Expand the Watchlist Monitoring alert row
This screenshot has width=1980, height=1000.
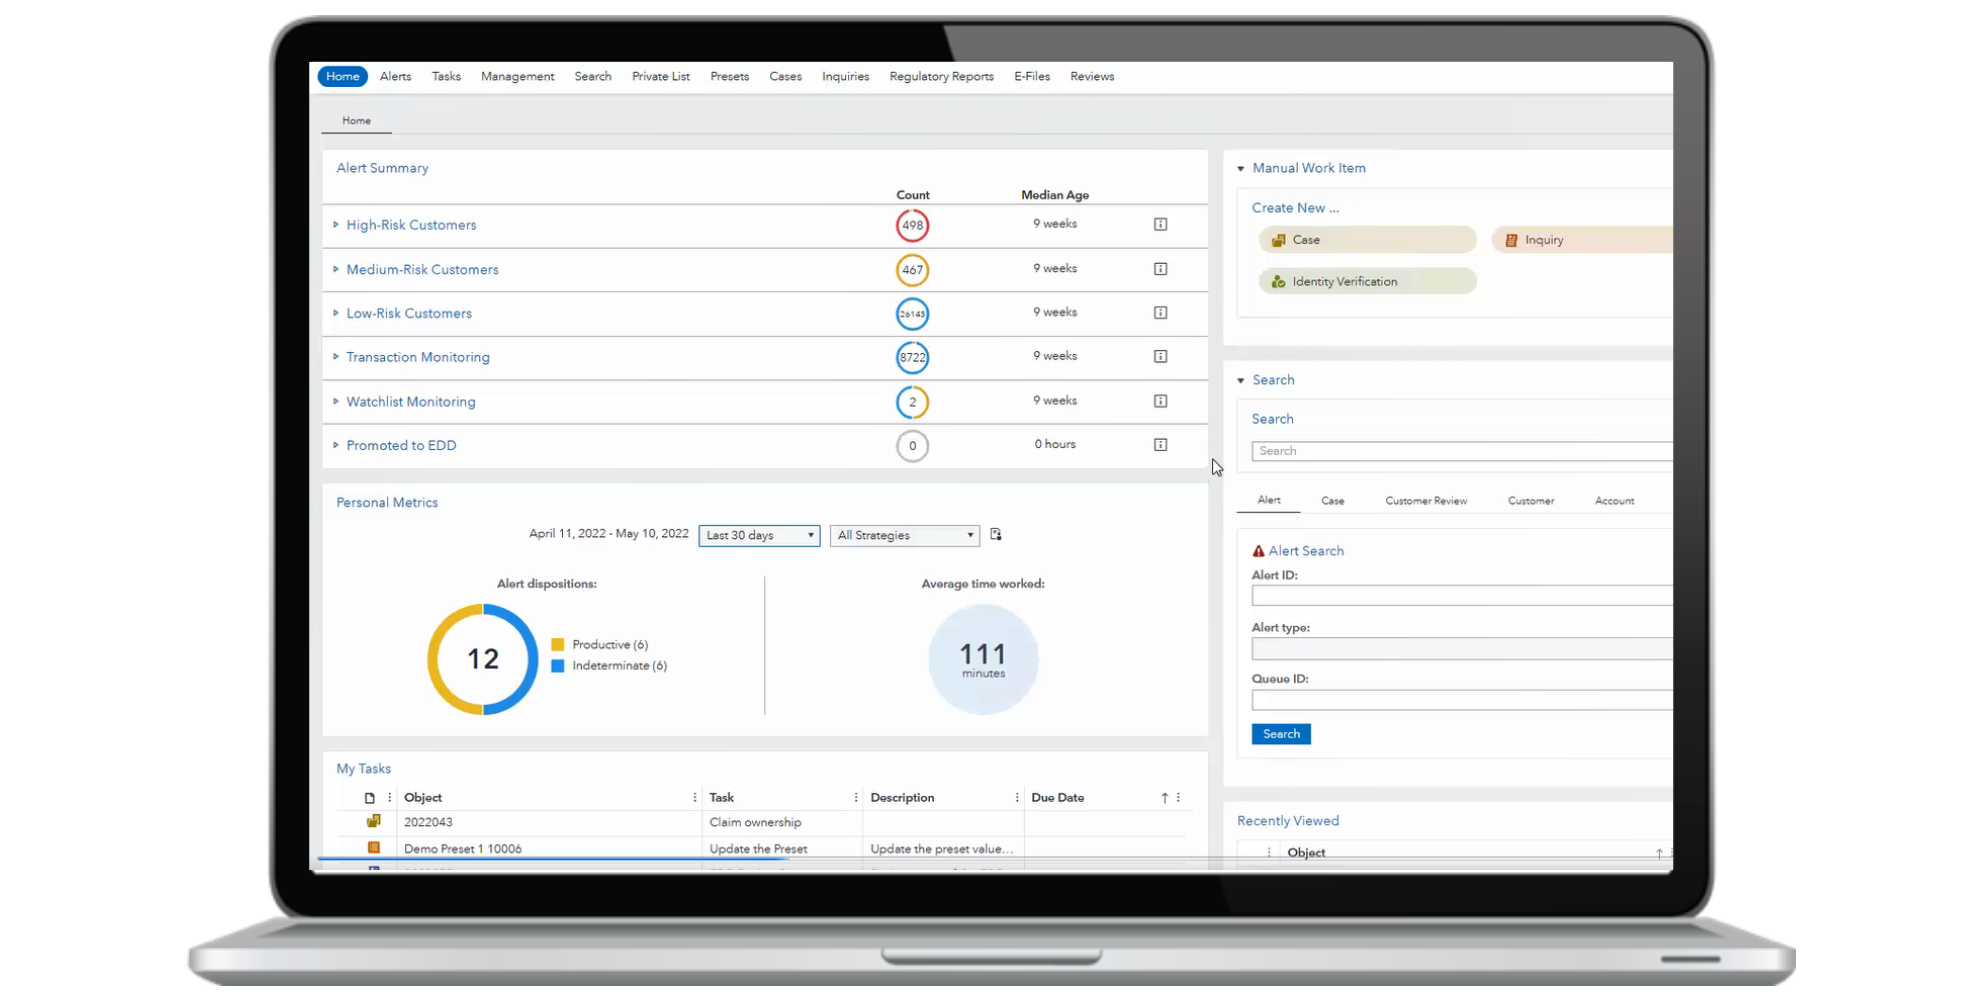pos(336,401)
